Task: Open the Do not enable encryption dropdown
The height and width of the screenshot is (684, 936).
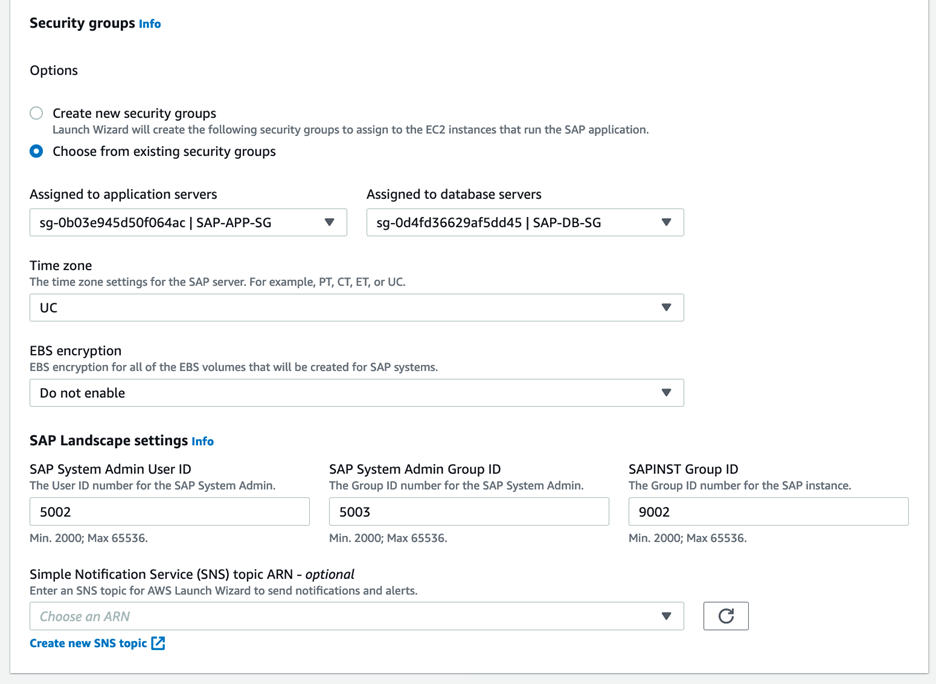Action: pos(356,393)
